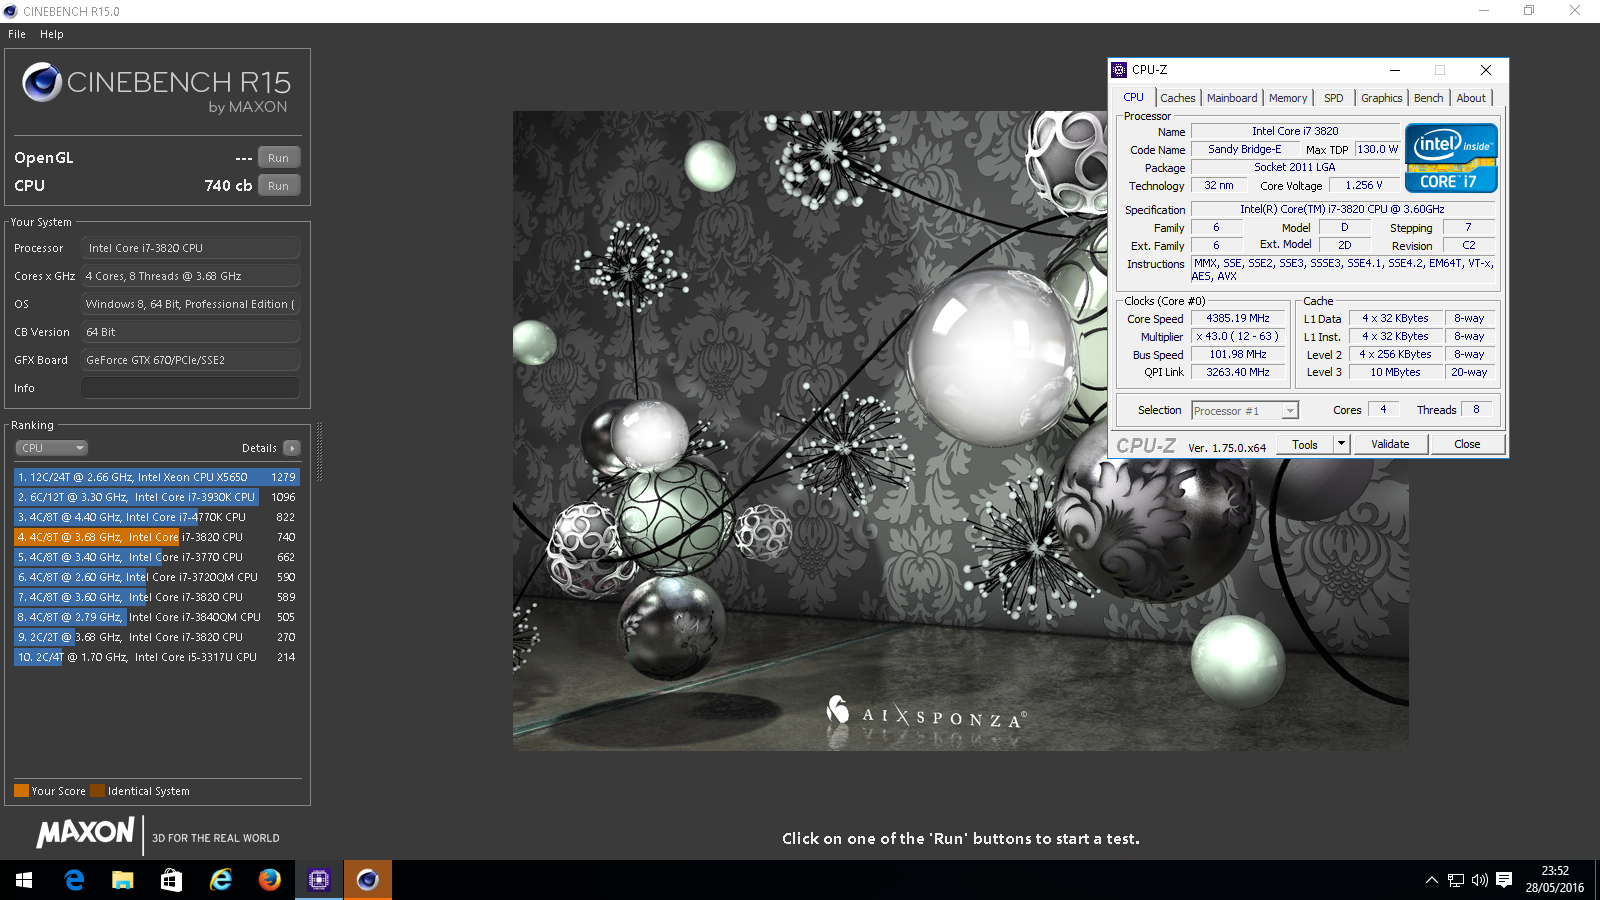Image resolution: width=1600 pixels, height=900 pixels.
Task: Select the CPU tab in CPU-Z
Action: pyautogui.click(x=1134, y=97)
